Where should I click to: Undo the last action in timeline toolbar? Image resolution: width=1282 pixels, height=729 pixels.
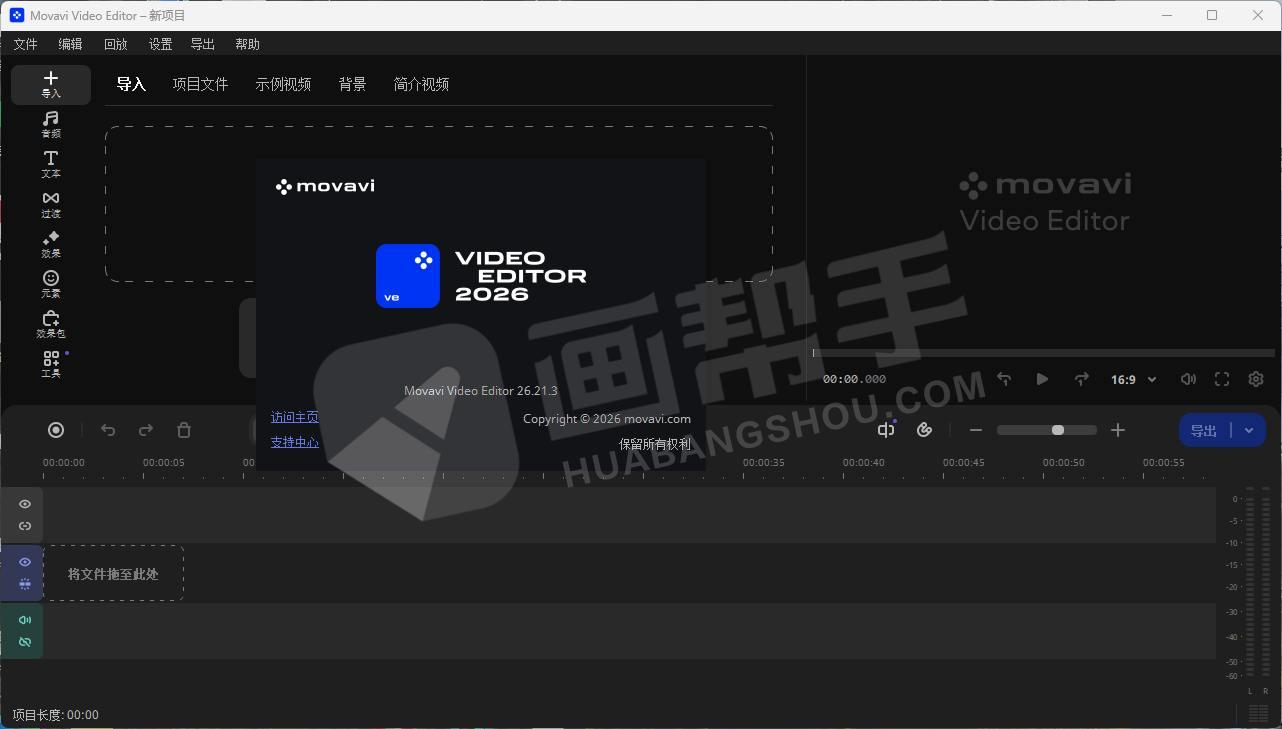108,430
